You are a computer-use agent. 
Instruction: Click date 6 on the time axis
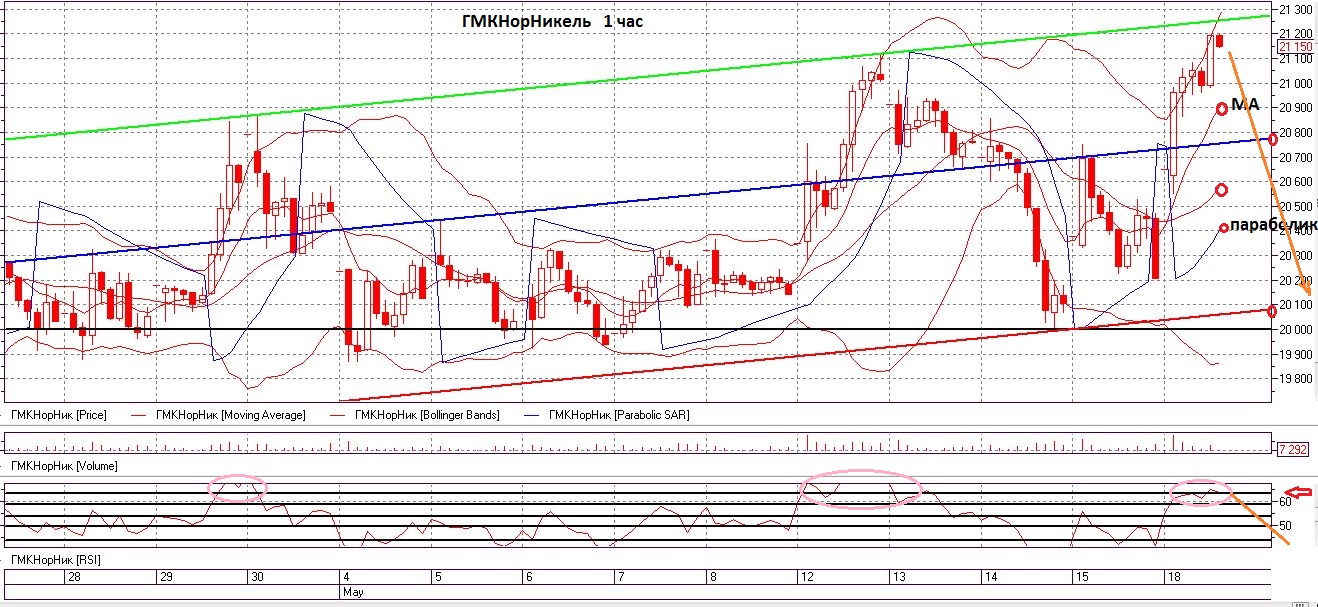[530, 578]
